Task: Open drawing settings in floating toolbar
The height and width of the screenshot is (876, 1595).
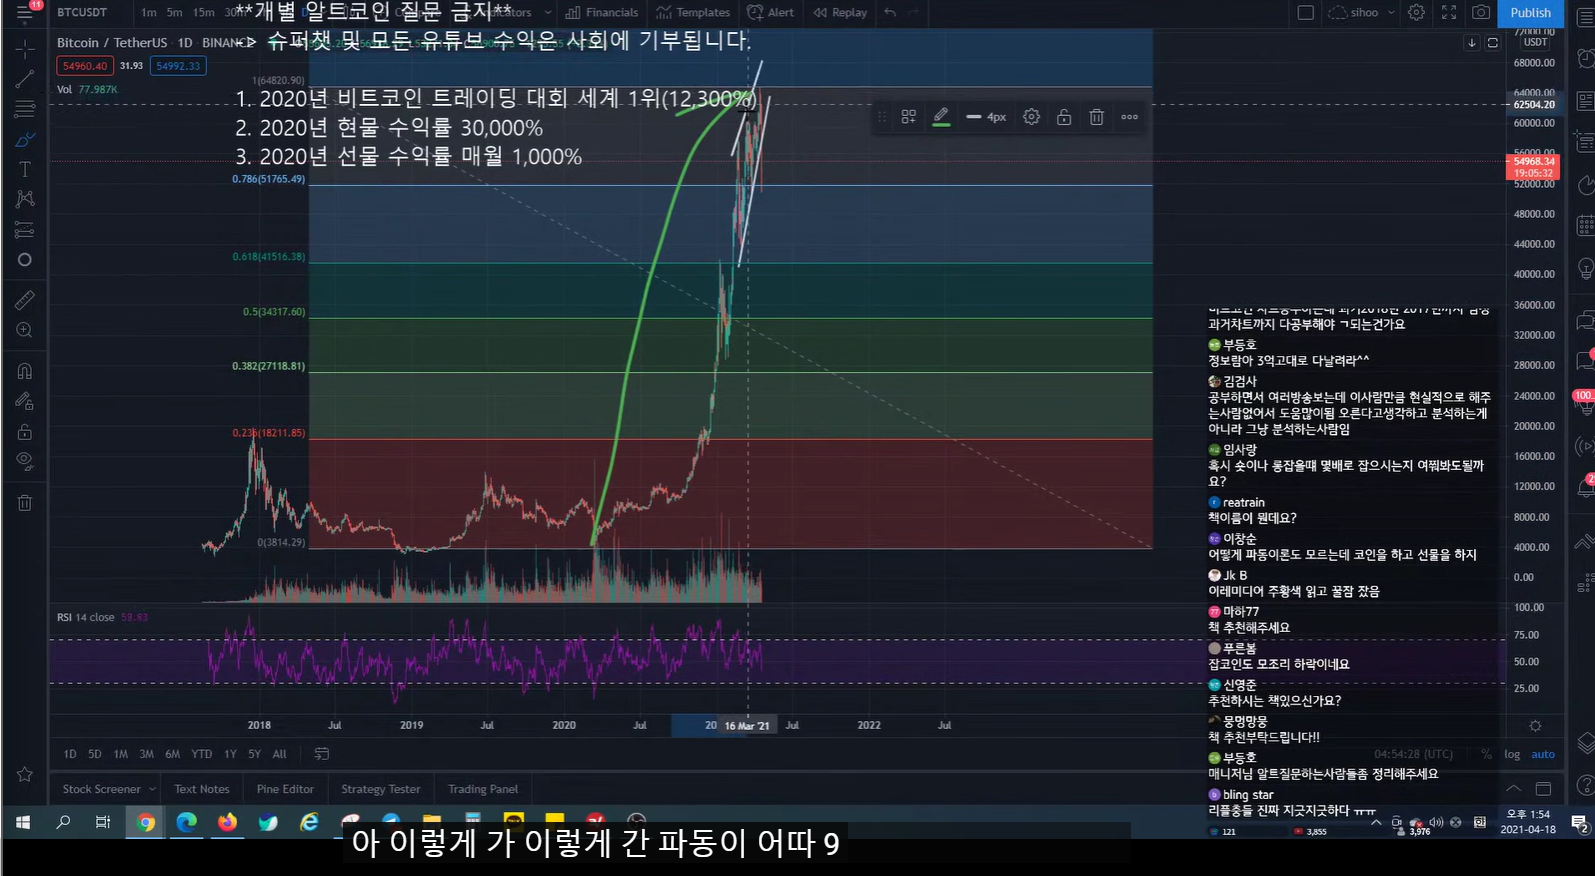Action: [1031, 117]
